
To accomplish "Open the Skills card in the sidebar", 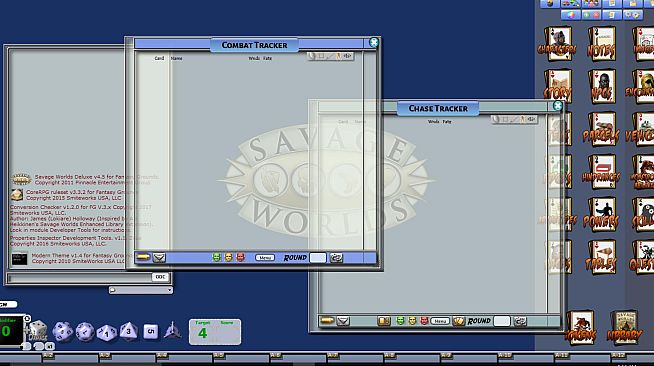I will [643, 215].
